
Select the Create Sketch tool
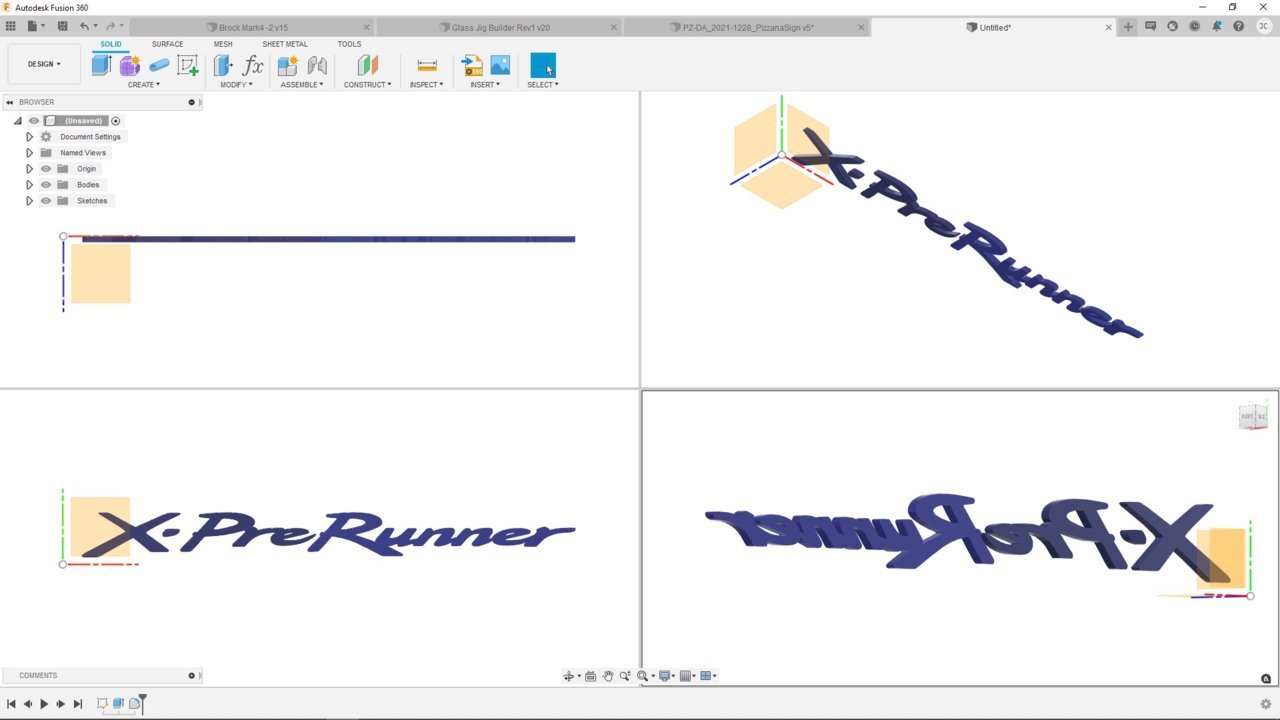pos(187,66)
